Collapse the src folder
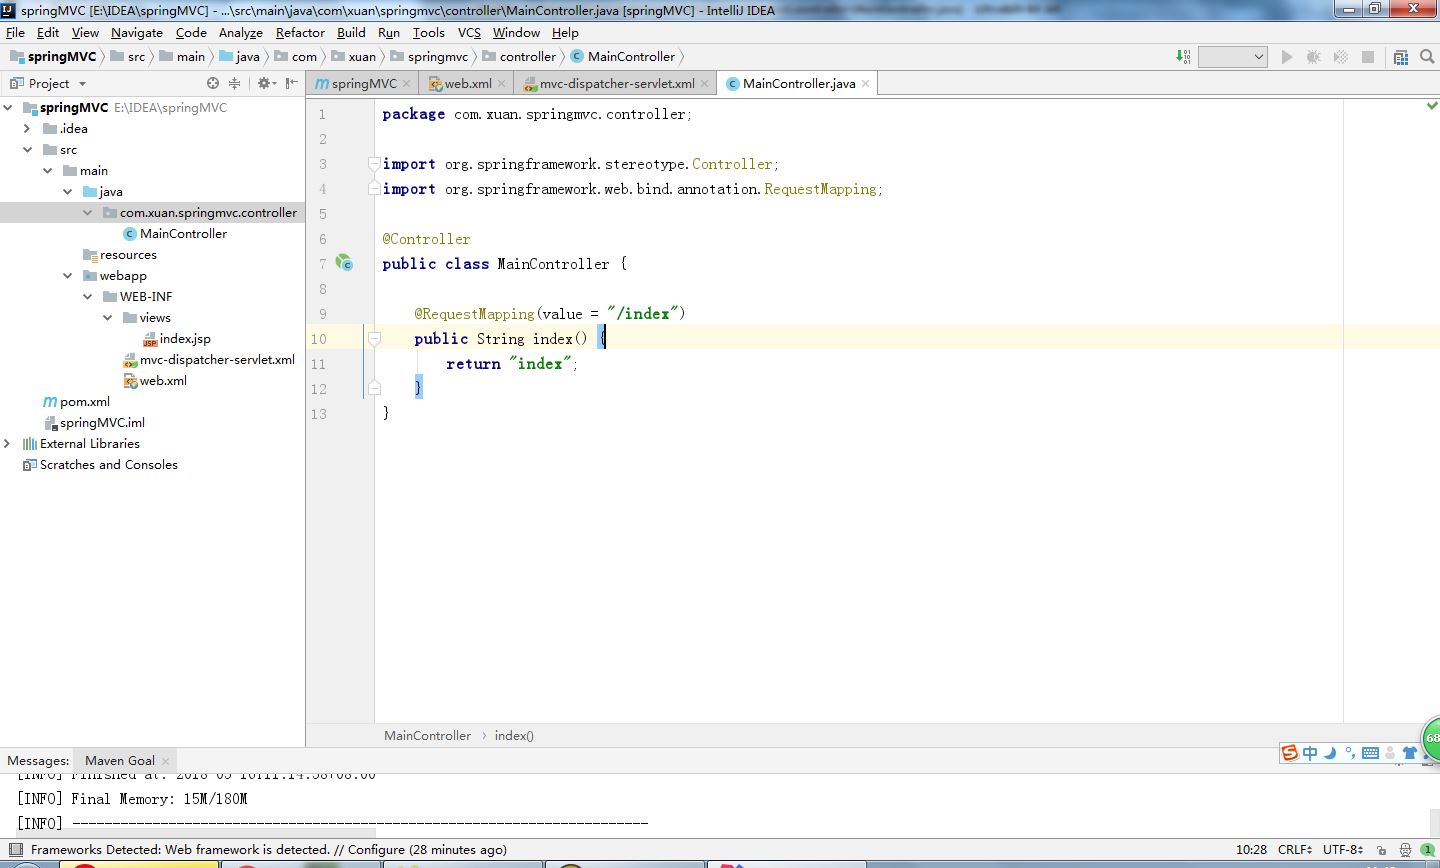 [x=27, y=149]
